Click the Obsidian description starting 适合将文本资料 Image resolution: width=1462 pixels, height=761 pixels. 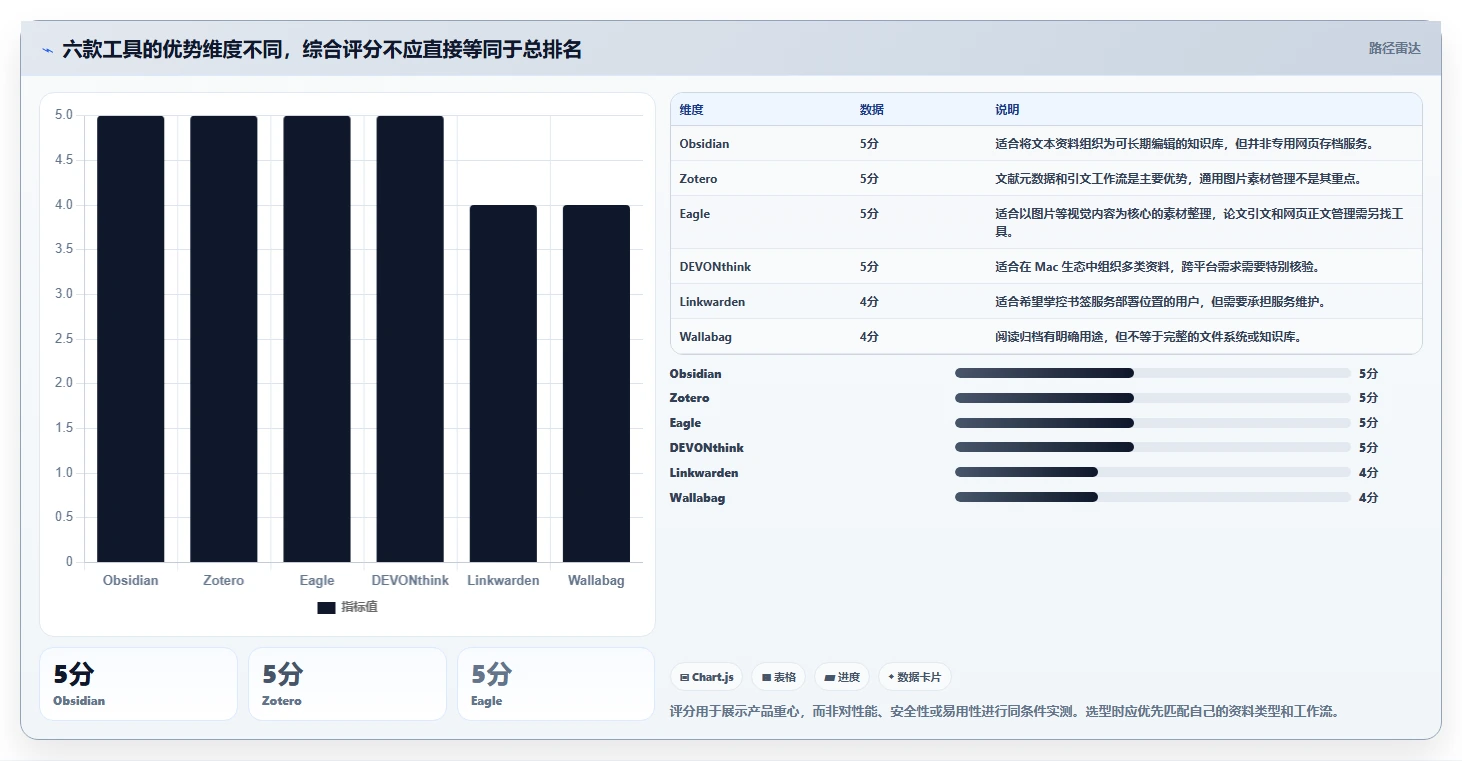pos(1185,144)
